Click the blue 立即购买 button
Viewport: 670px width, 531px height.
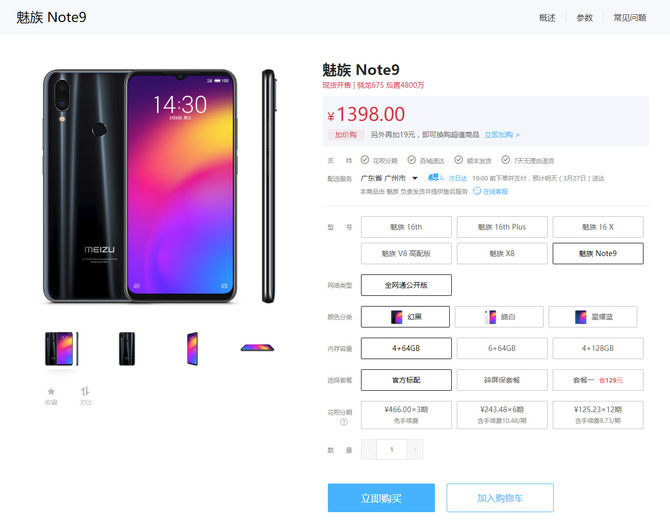pyautogui.click(x=381, y=498)
